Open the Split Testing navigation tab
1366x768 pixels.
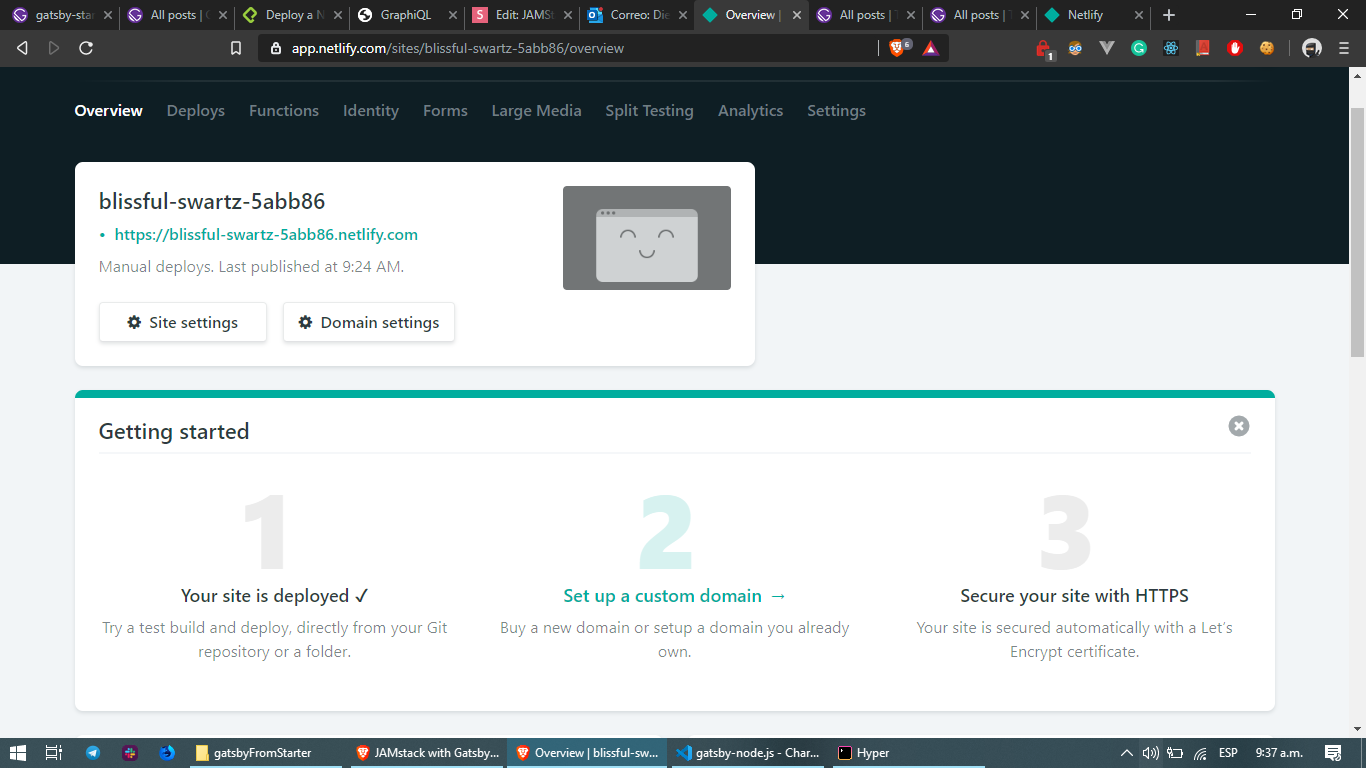(x=649, y=111)
